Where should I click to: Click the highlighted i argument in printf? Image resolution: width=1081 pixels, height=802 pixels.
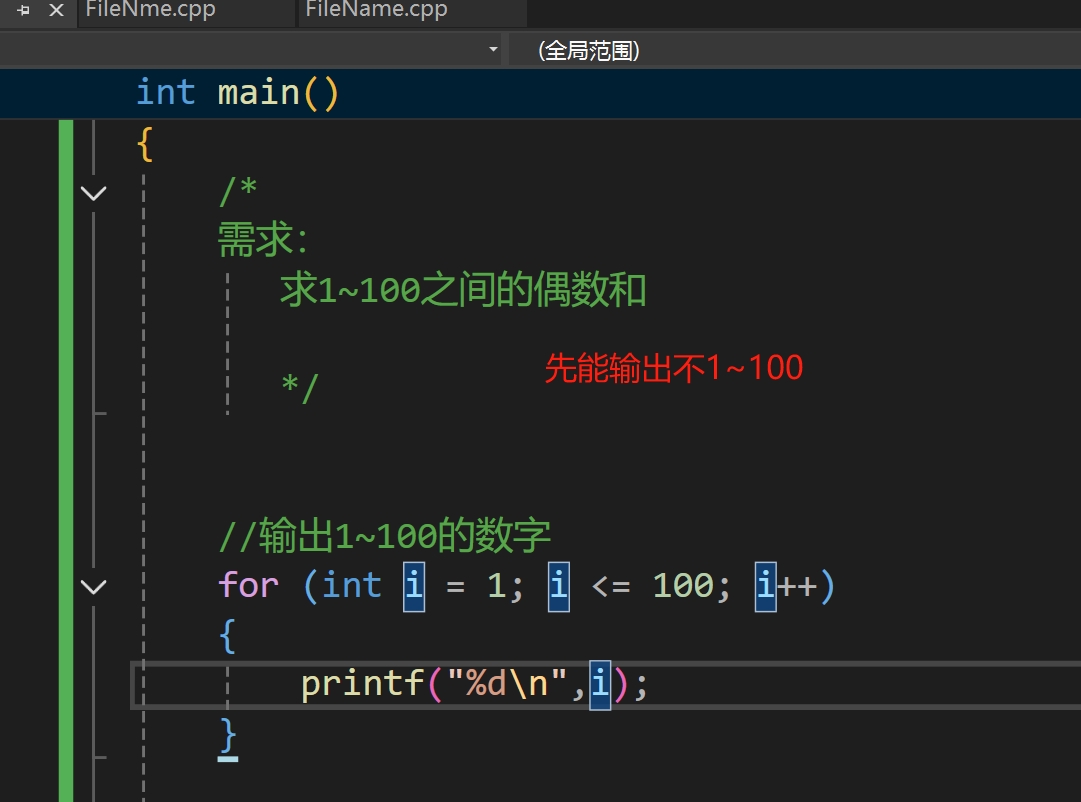600,685
